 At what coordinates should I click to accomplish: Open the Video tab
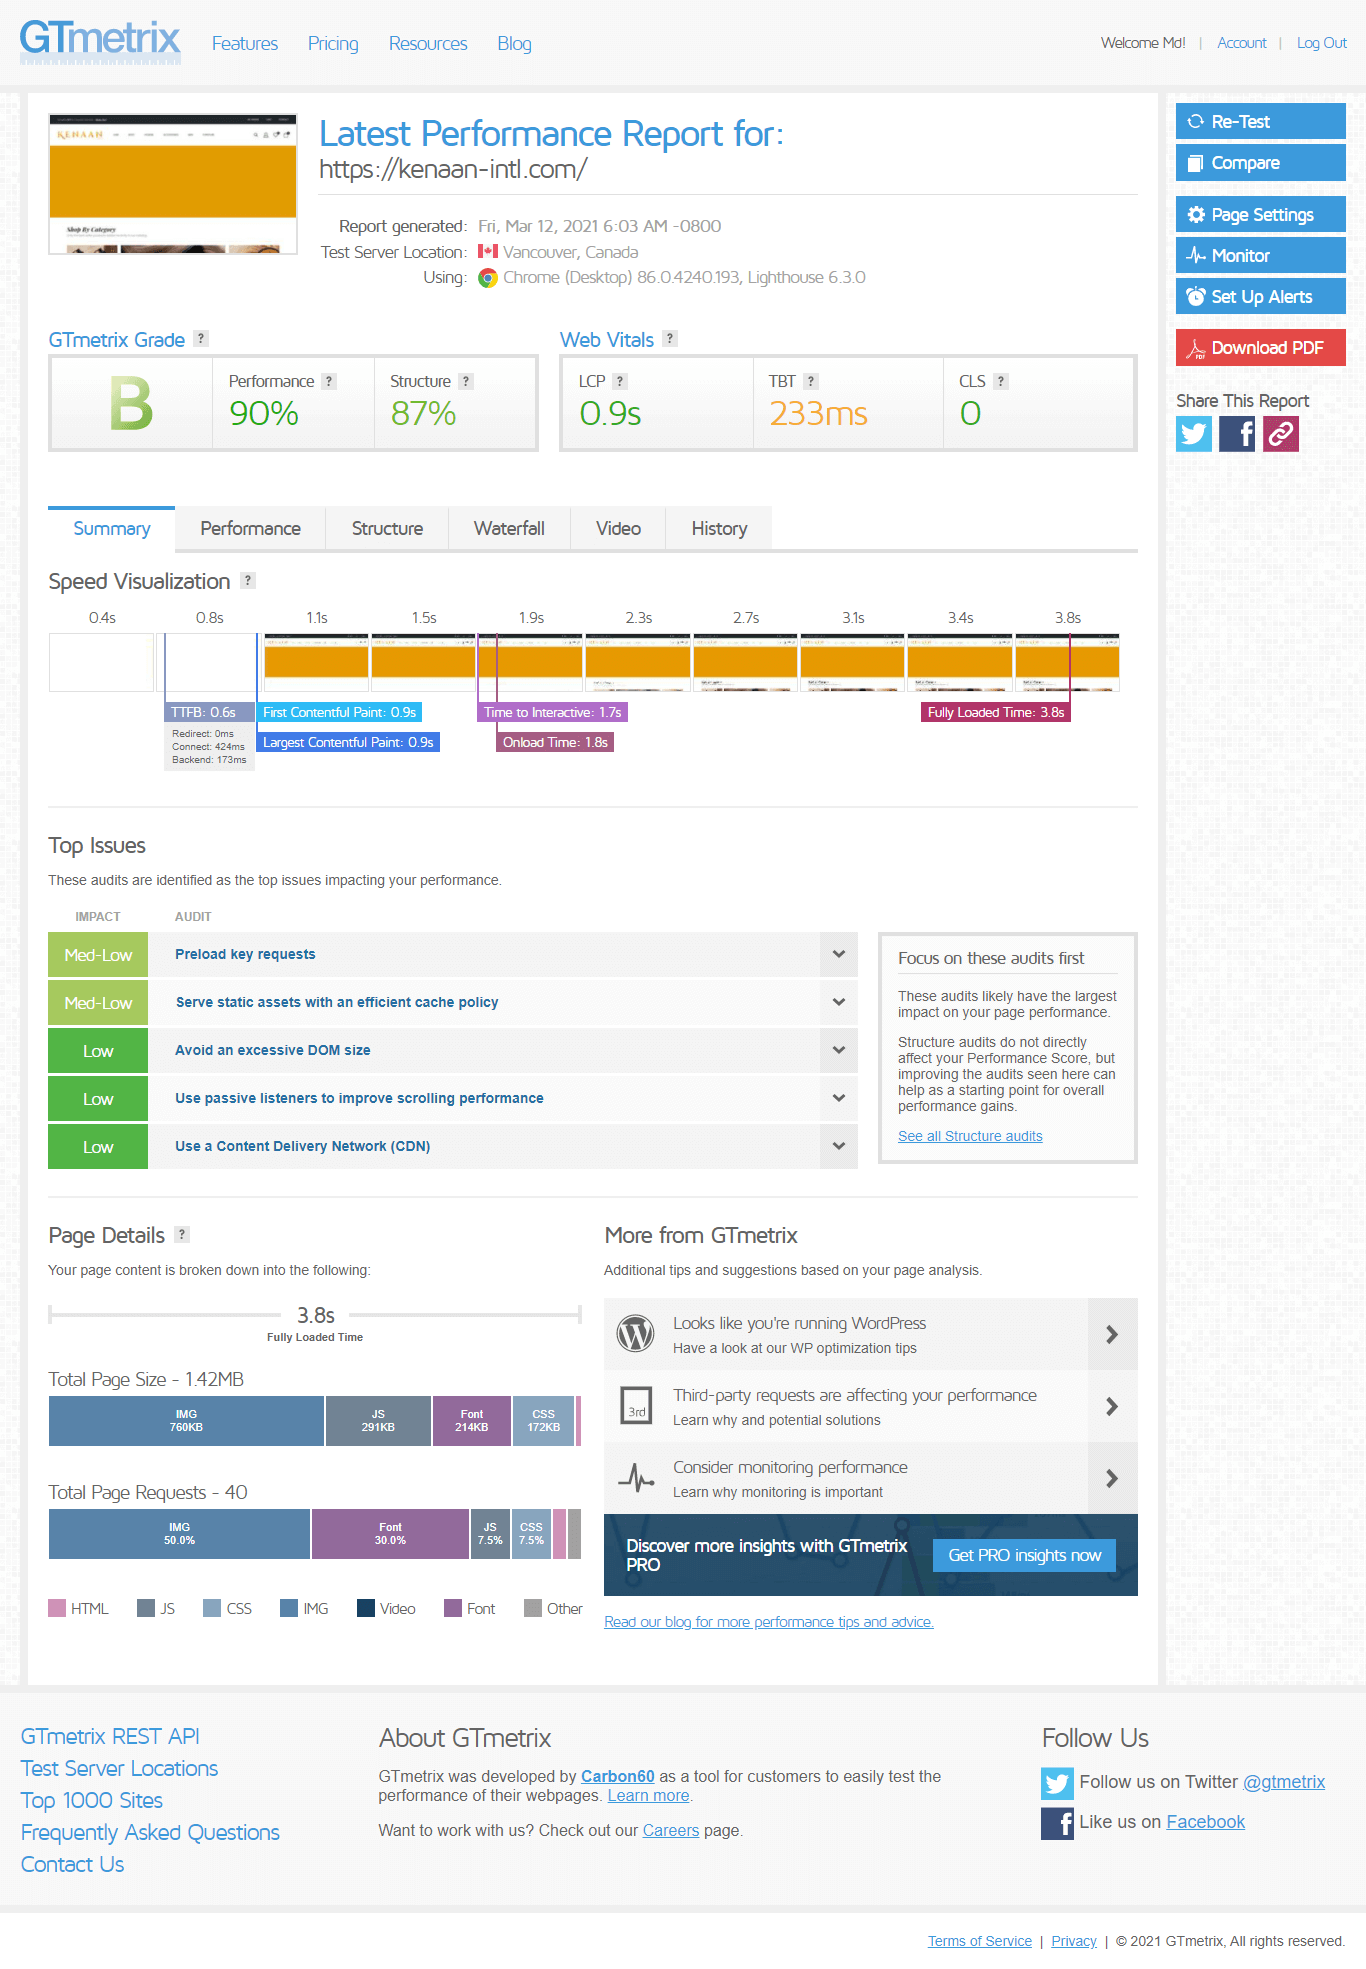coord(618,528)
